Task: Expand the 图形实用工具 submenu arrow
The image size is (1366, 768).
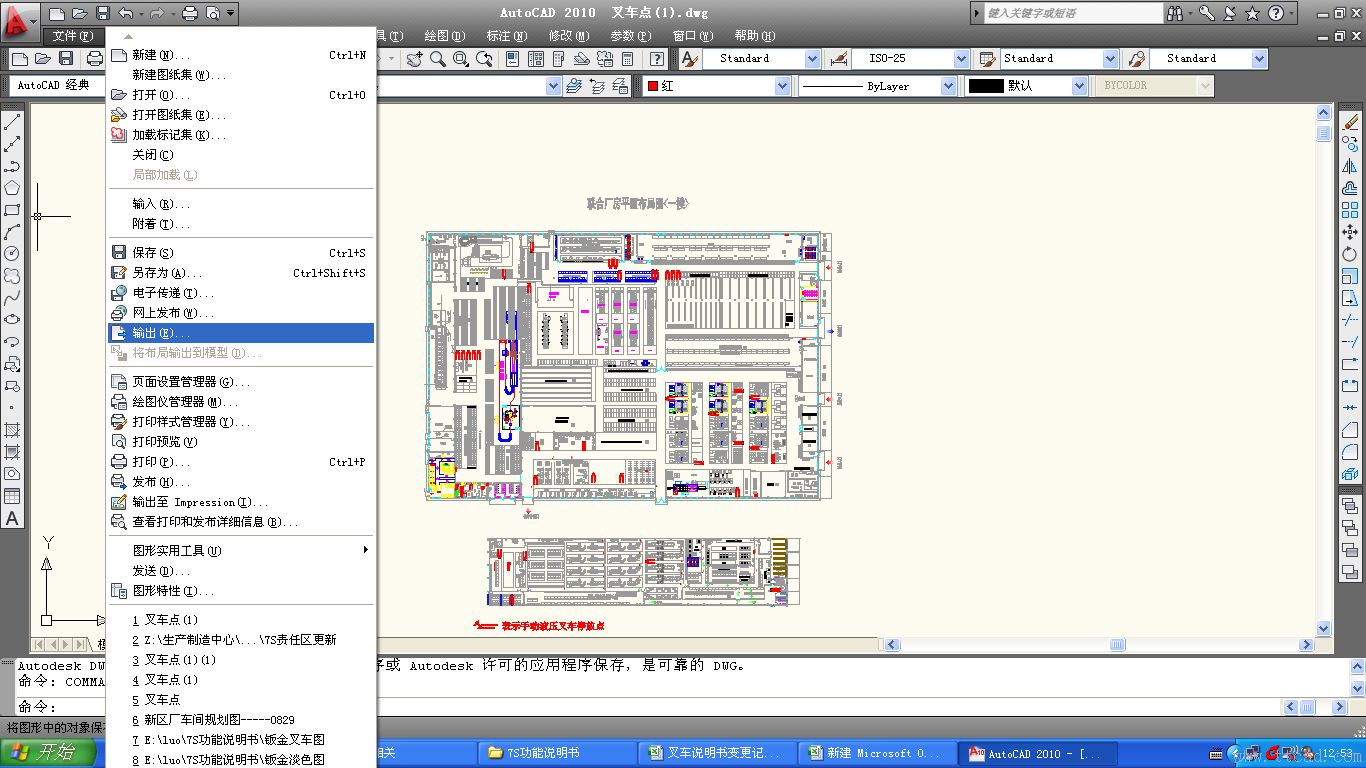Action: 365,550
